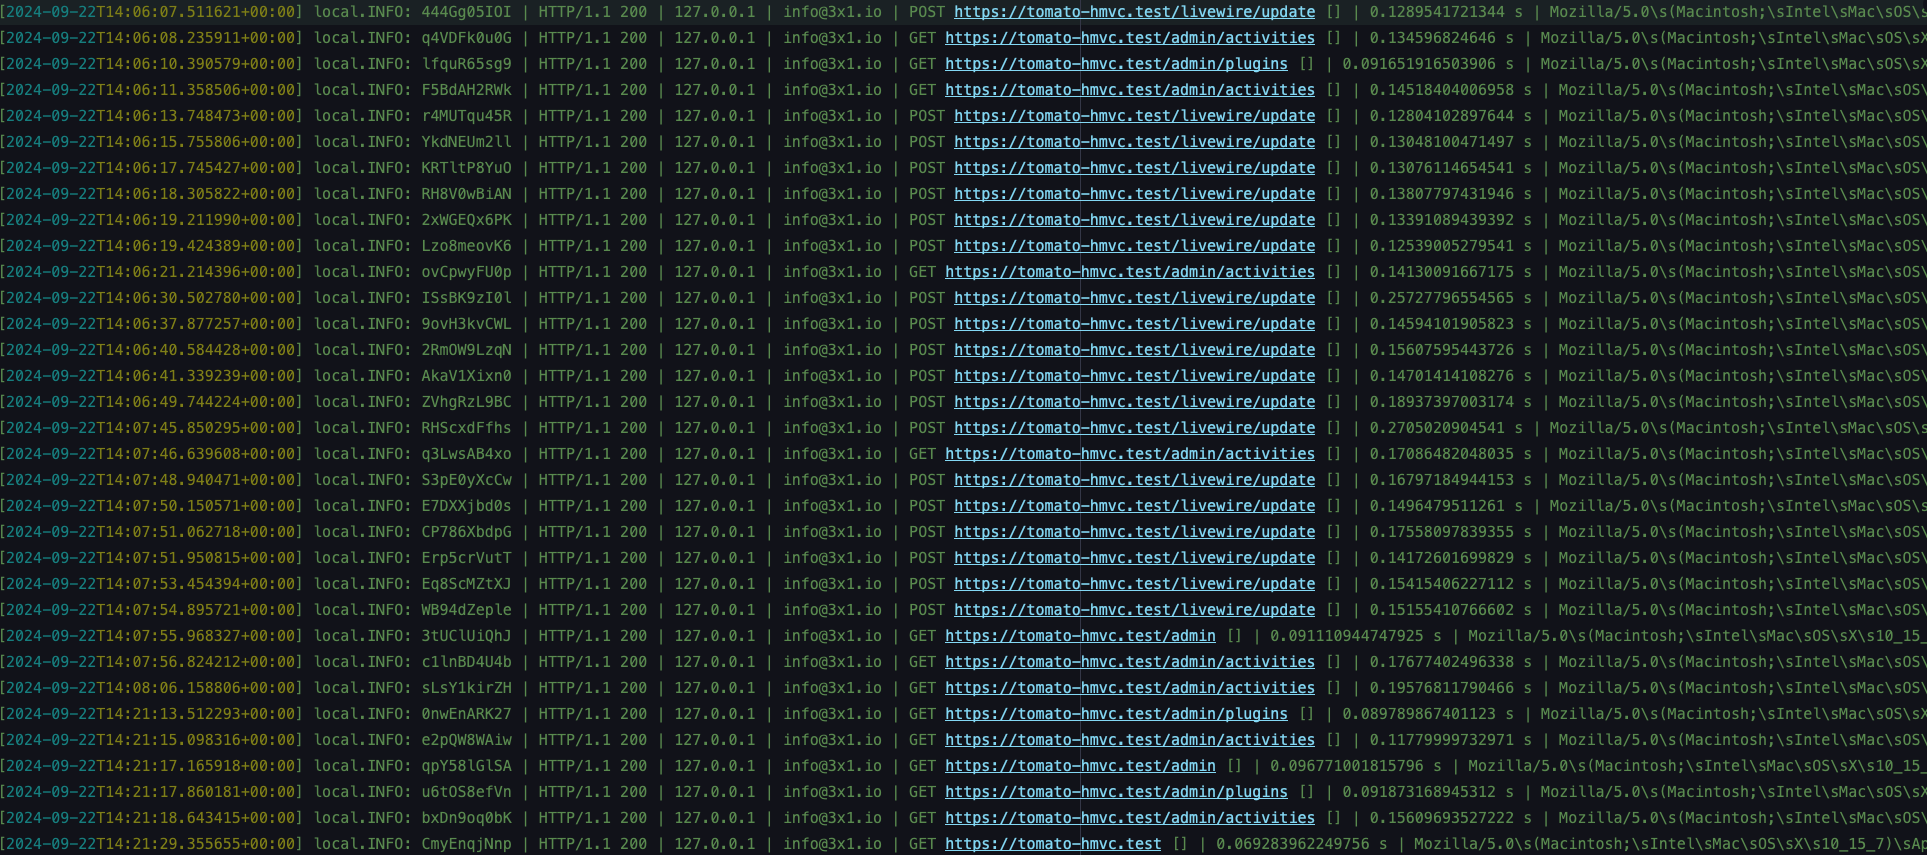This screenshot has height=855, width=1927.
Task: Open admin/activities link in q4VDFk0u0G row
Action: pyautogui.click(x=1130, y=38)
